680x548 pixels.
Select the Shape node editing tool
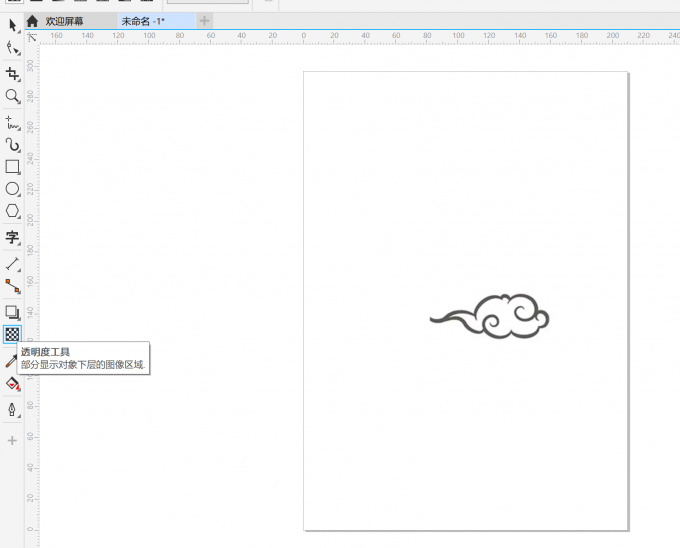(12, 48)
